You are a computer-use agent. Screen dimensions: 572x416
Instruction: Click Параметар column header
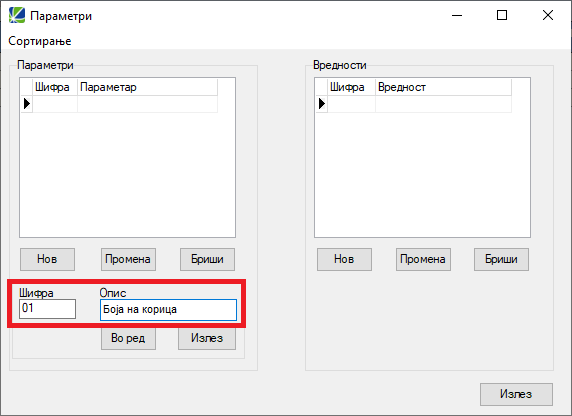coord(147,87)
